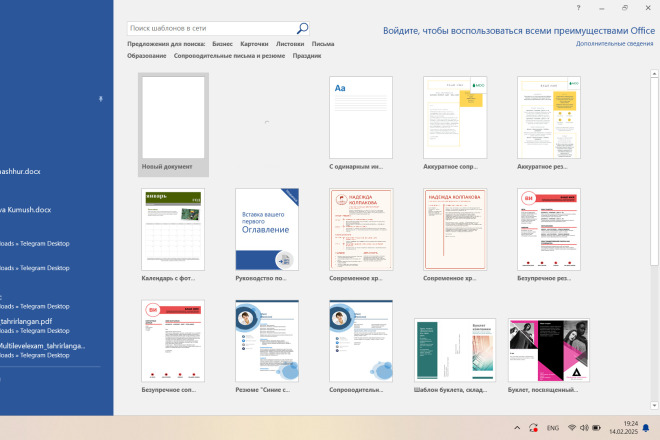Choose the Новый документ blank template
The height and width of the screenshot is (440, 660).
coord(173,124)
